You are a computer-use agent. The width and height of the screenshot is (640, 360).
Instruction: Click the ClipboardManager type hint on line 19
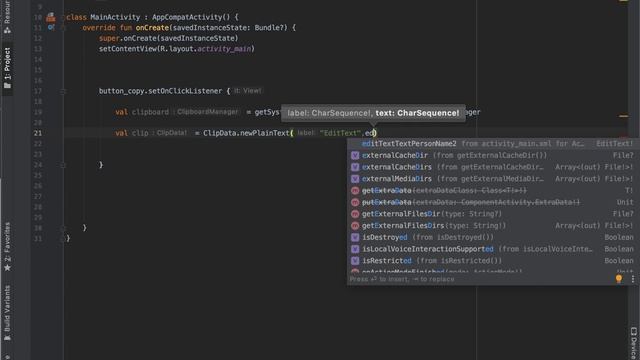pyautogui.click(x=207, y=112)
